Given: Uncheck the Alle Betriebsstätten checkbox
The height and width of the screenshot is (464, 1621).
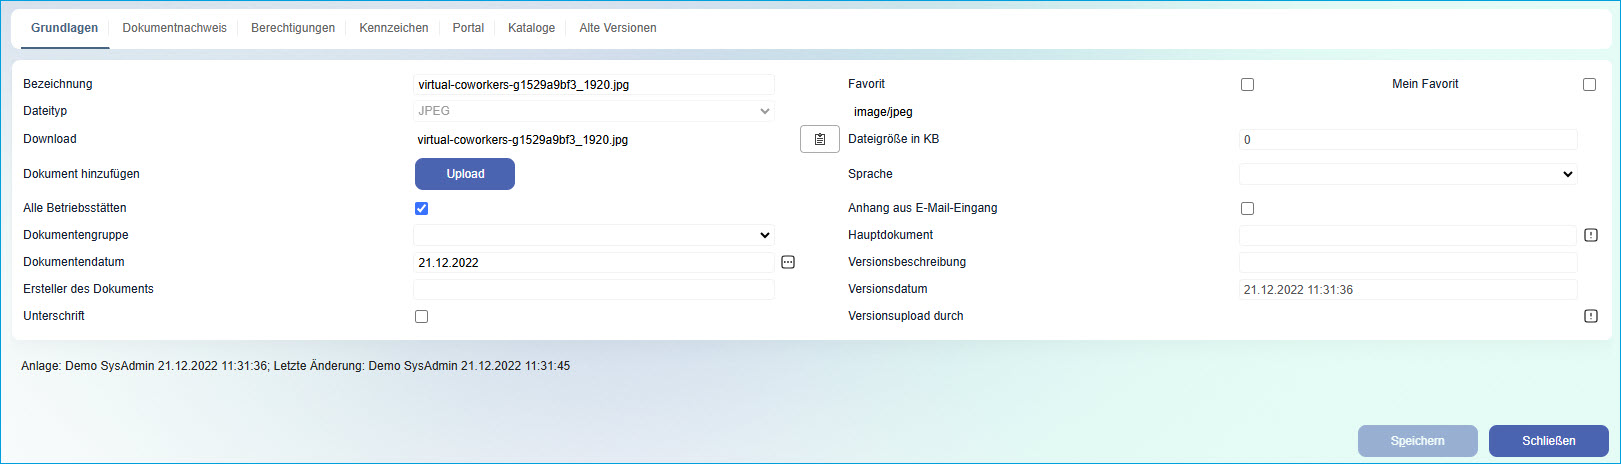Looking at the screenshot, I should click(x=421, y=208).
